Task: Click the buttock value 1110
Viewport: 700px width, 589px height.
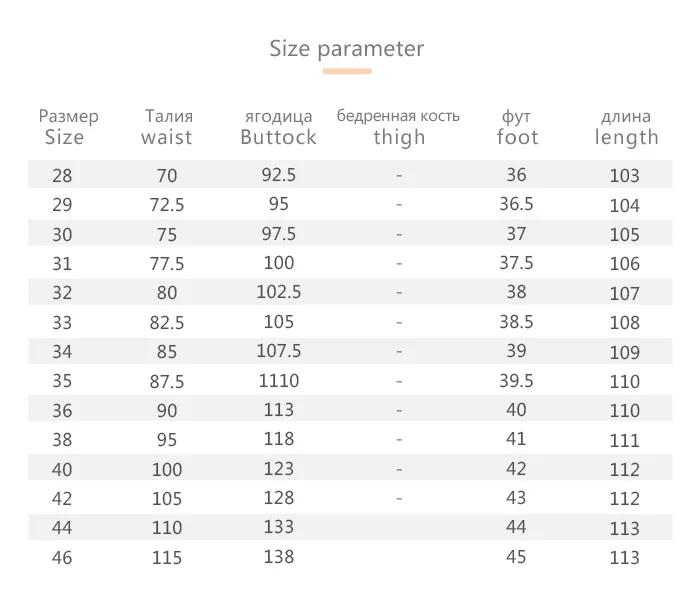Action: tap(278, 381)
